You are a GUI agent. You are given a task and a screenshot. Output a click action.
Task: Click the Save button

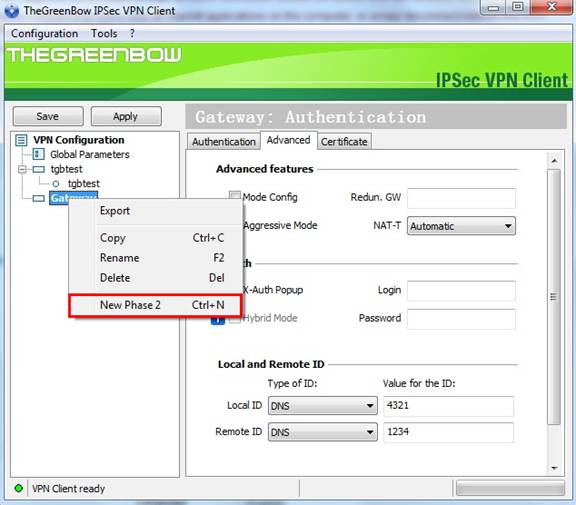pos(48,116)
